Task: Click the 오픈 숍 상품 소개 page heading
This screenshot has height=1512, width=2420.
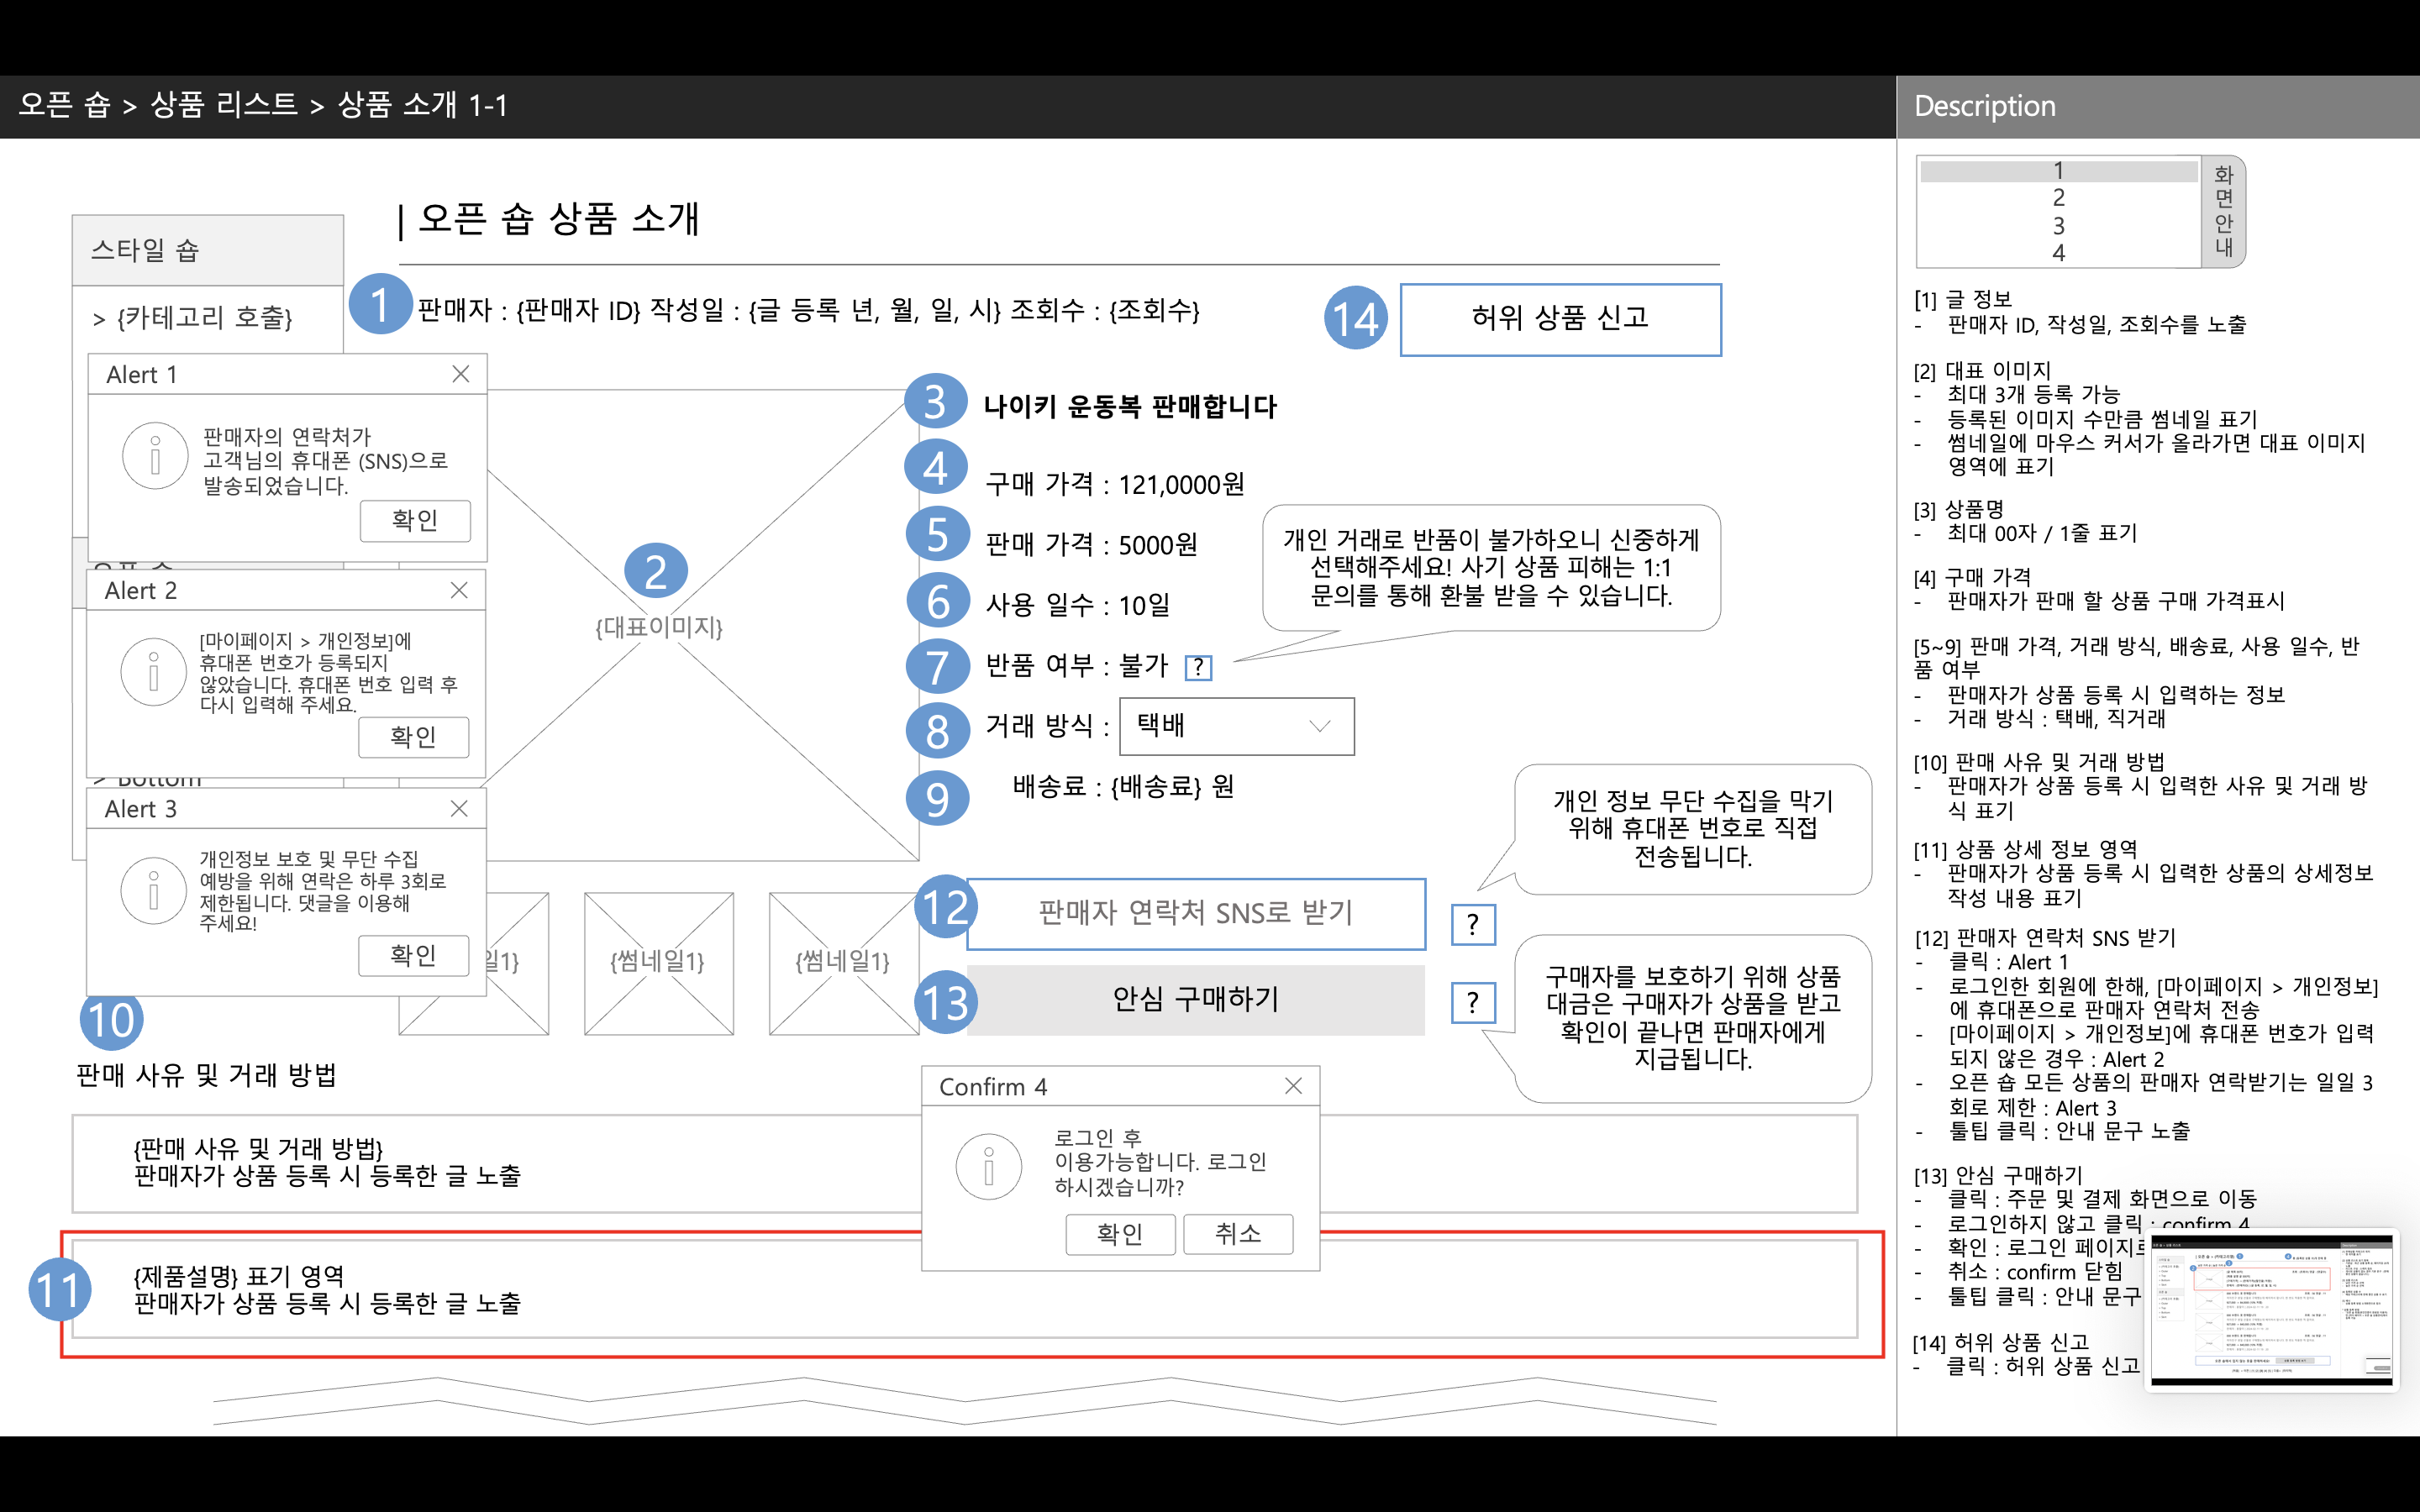Action: pyautogui.click(x=558, y=219)
